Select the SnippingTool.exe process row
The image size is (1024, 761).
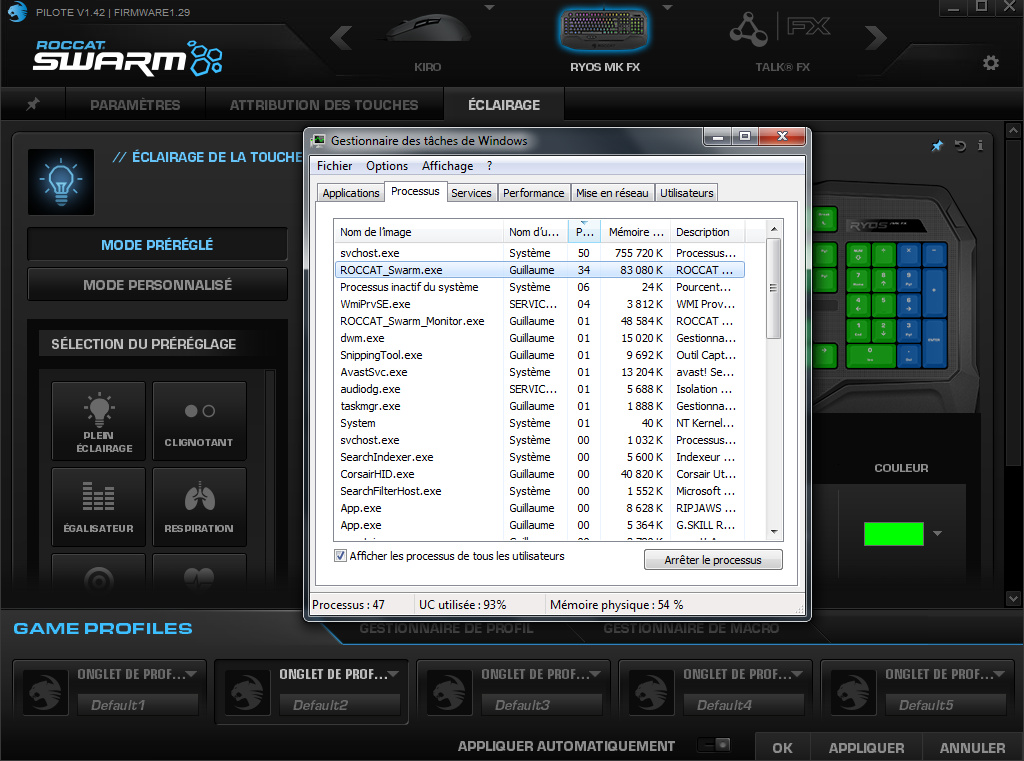[539, 355]
